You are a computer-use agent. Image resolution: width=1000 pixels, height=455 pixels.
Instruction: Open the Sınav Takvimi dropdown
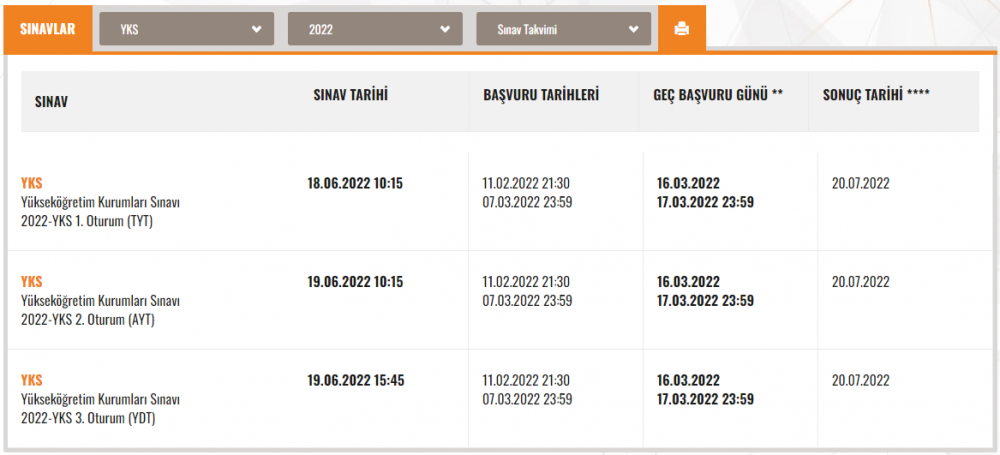coord(564,29)
